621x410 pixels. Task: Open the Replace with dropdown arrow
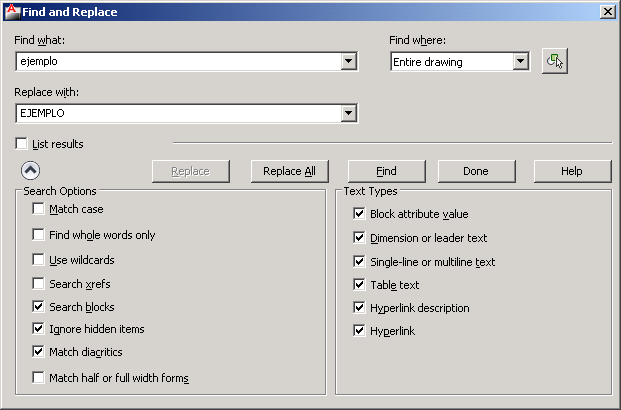[349, 113]
